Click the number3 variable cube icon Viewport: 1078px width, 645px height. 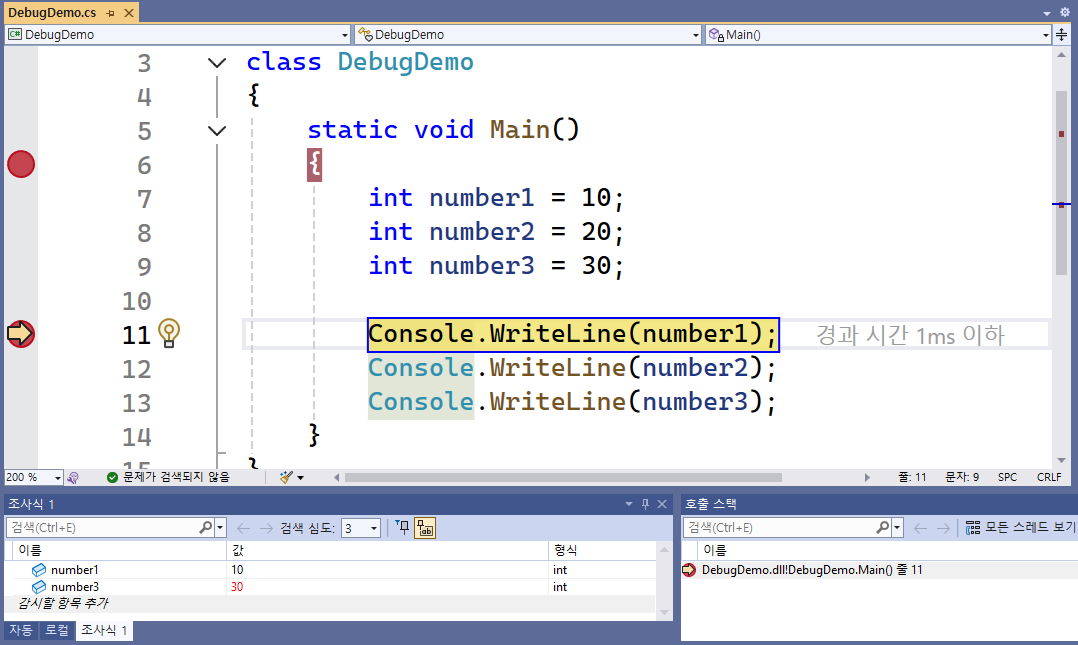tap(39, 587)
